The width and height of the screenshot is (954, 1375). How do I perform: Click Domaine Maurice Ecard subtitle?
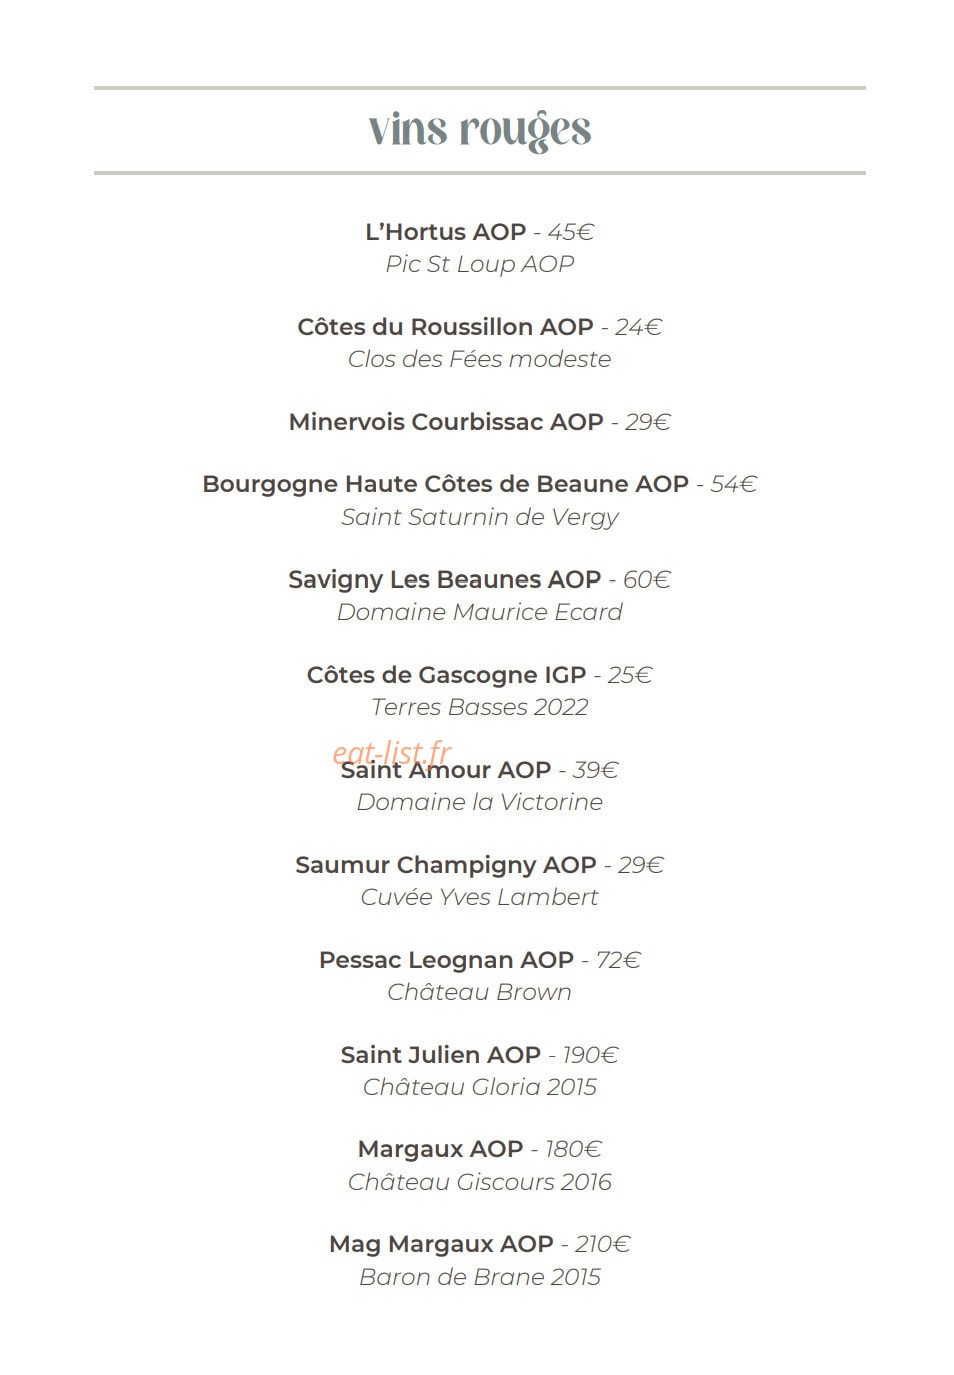point(480,612)
